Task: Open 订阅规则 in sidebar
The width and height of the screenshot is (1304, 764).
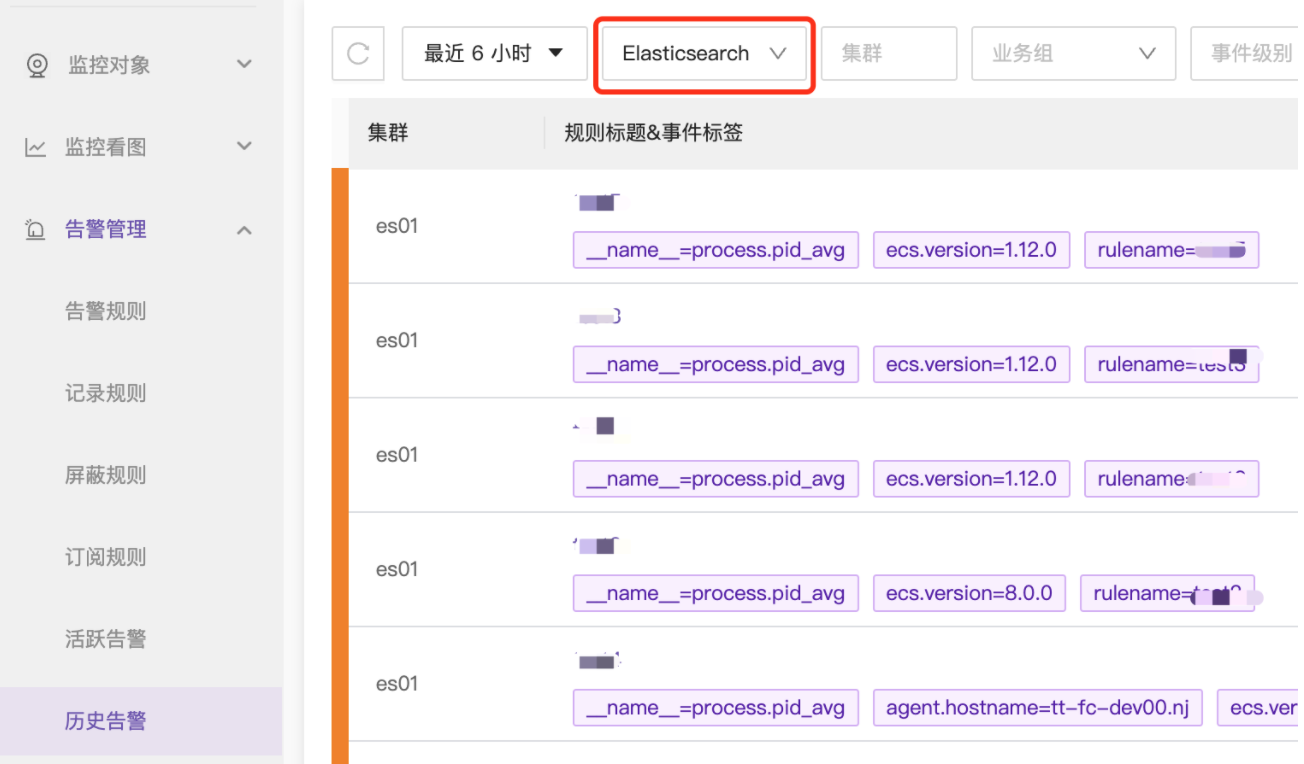Action: (x=106, y=558)
